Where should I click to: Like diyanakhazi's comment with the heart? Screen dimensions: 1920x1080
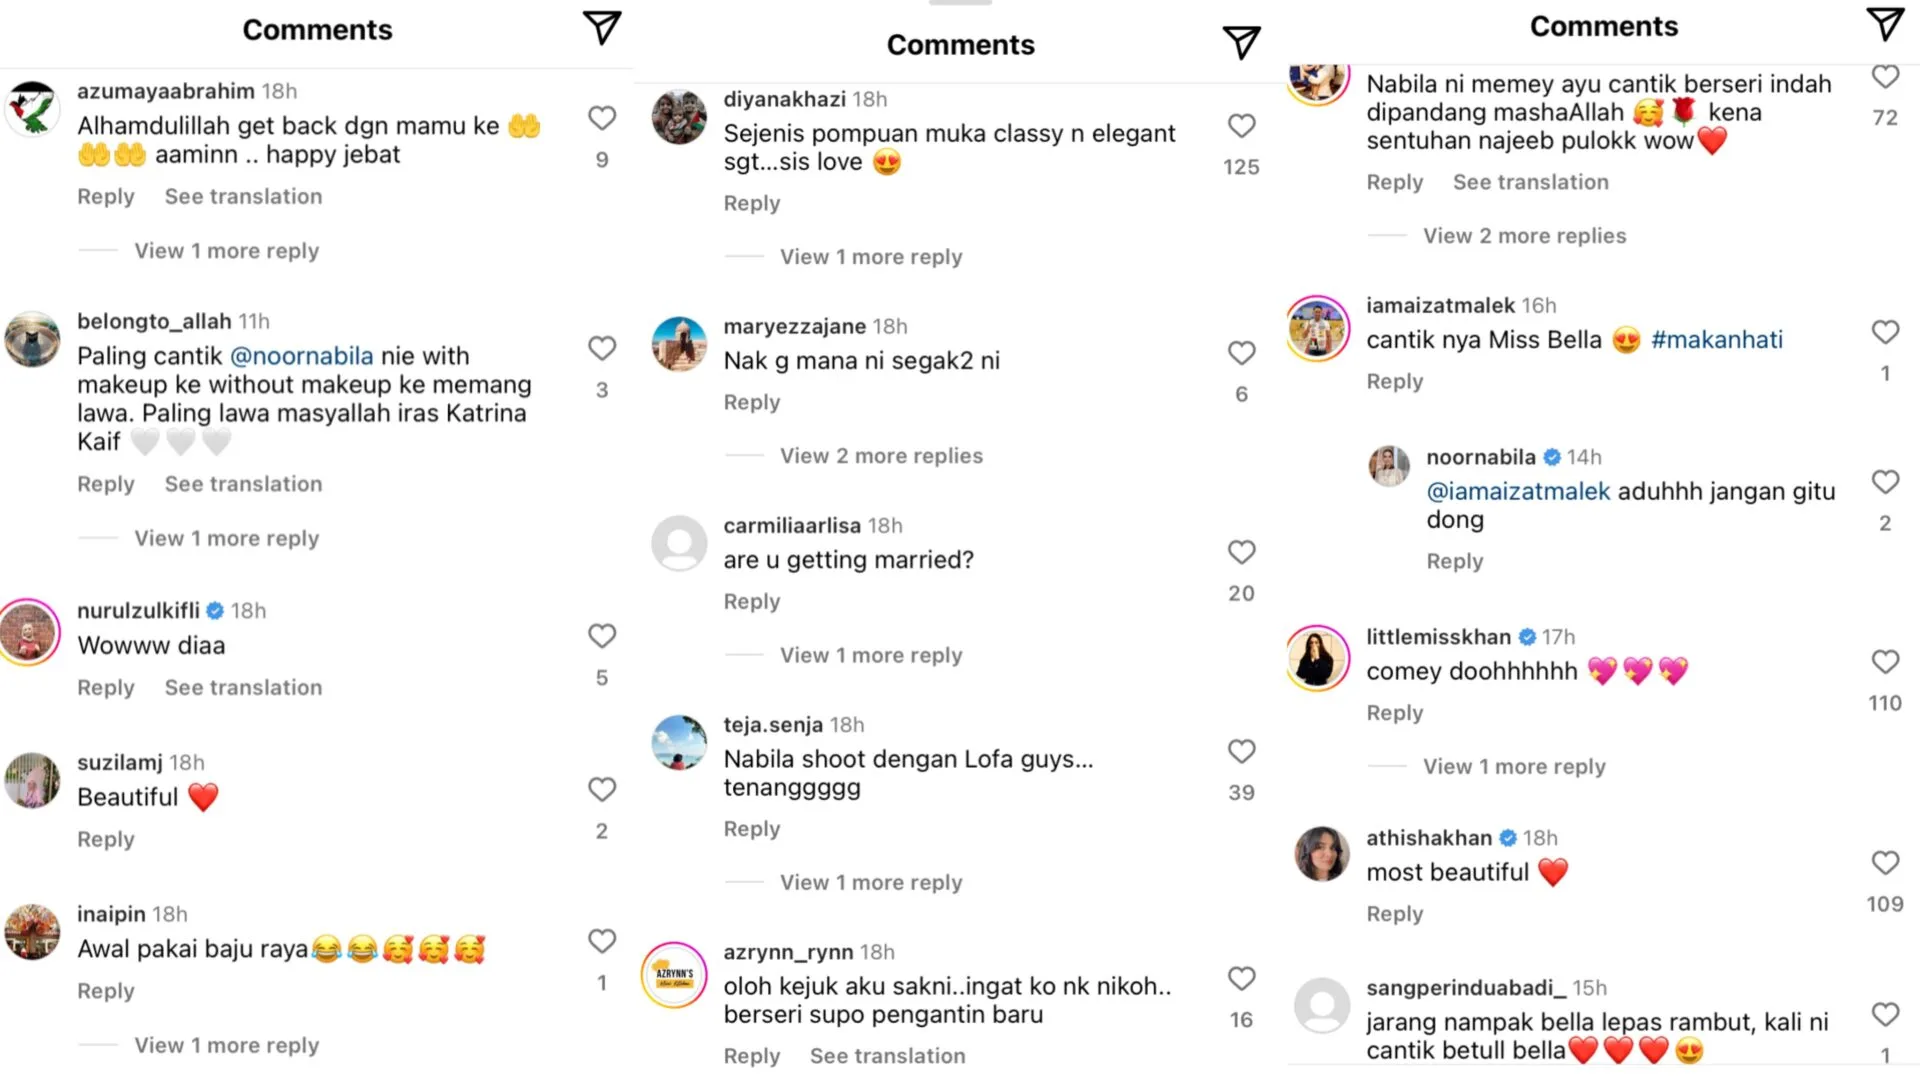[x=1241, y=126]
